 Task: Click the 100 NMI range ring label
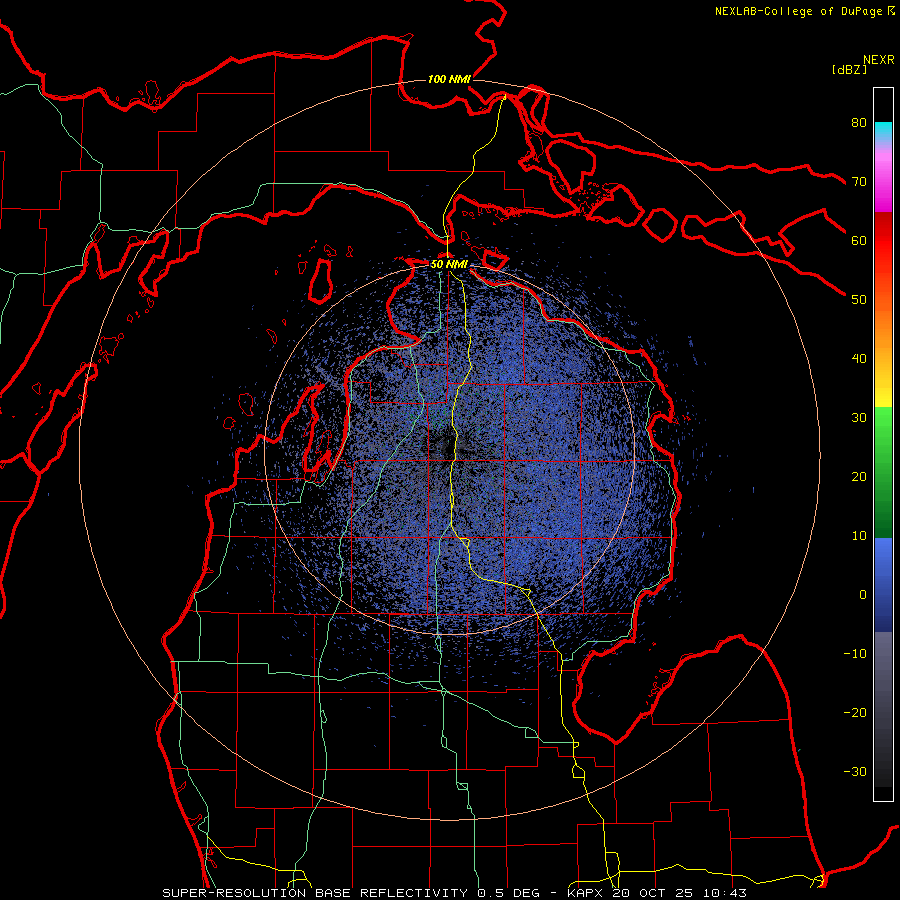(x=449, y=79)
